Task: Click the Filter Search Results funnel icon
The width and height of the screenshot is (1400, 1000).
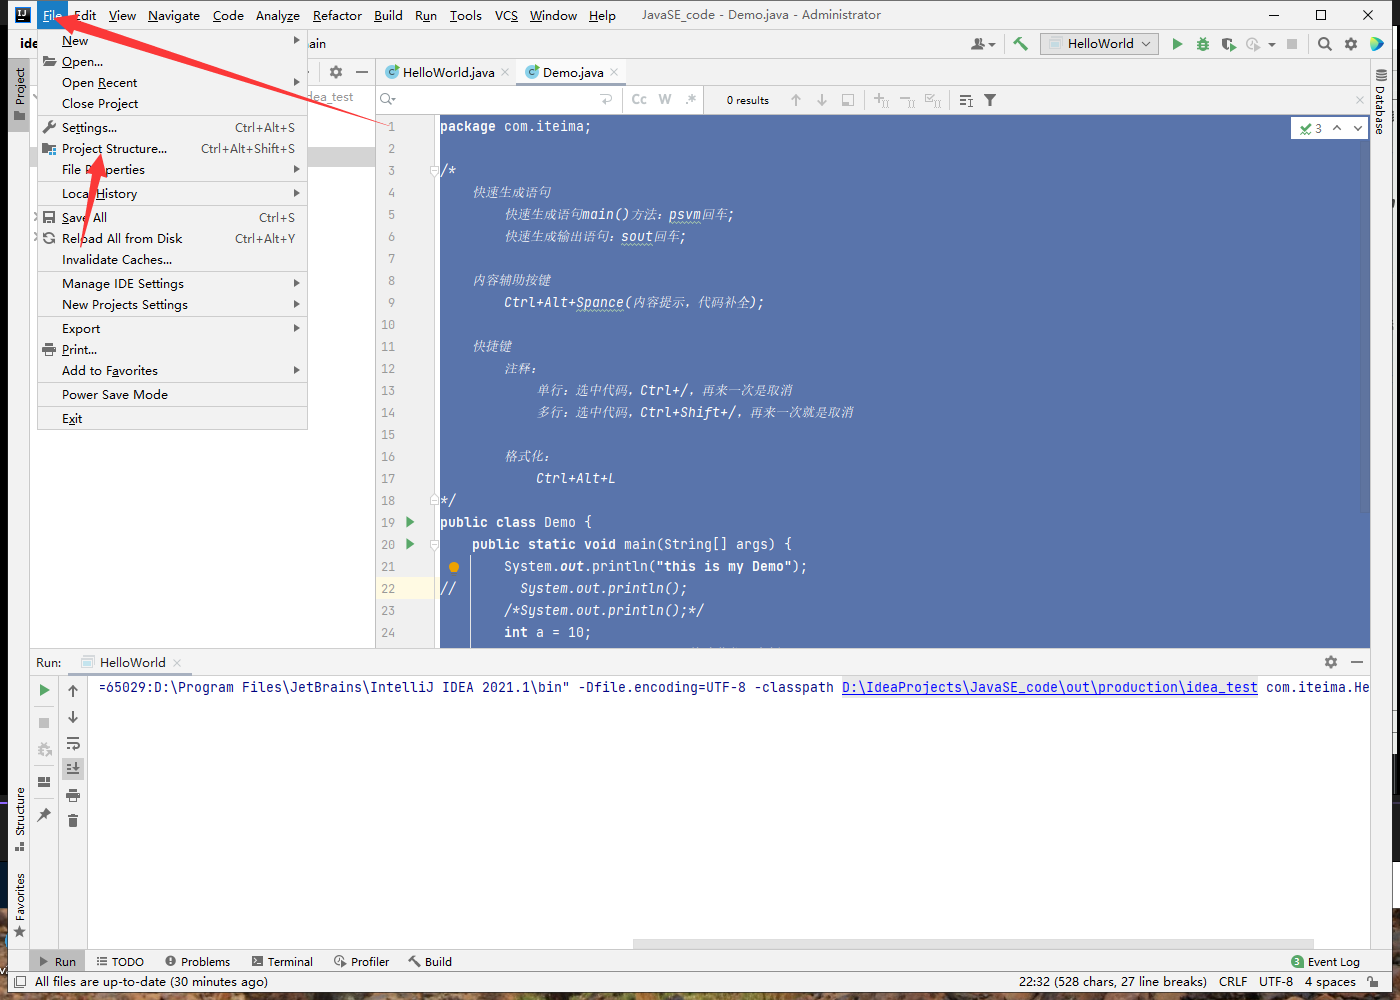Action: point(990,100)
